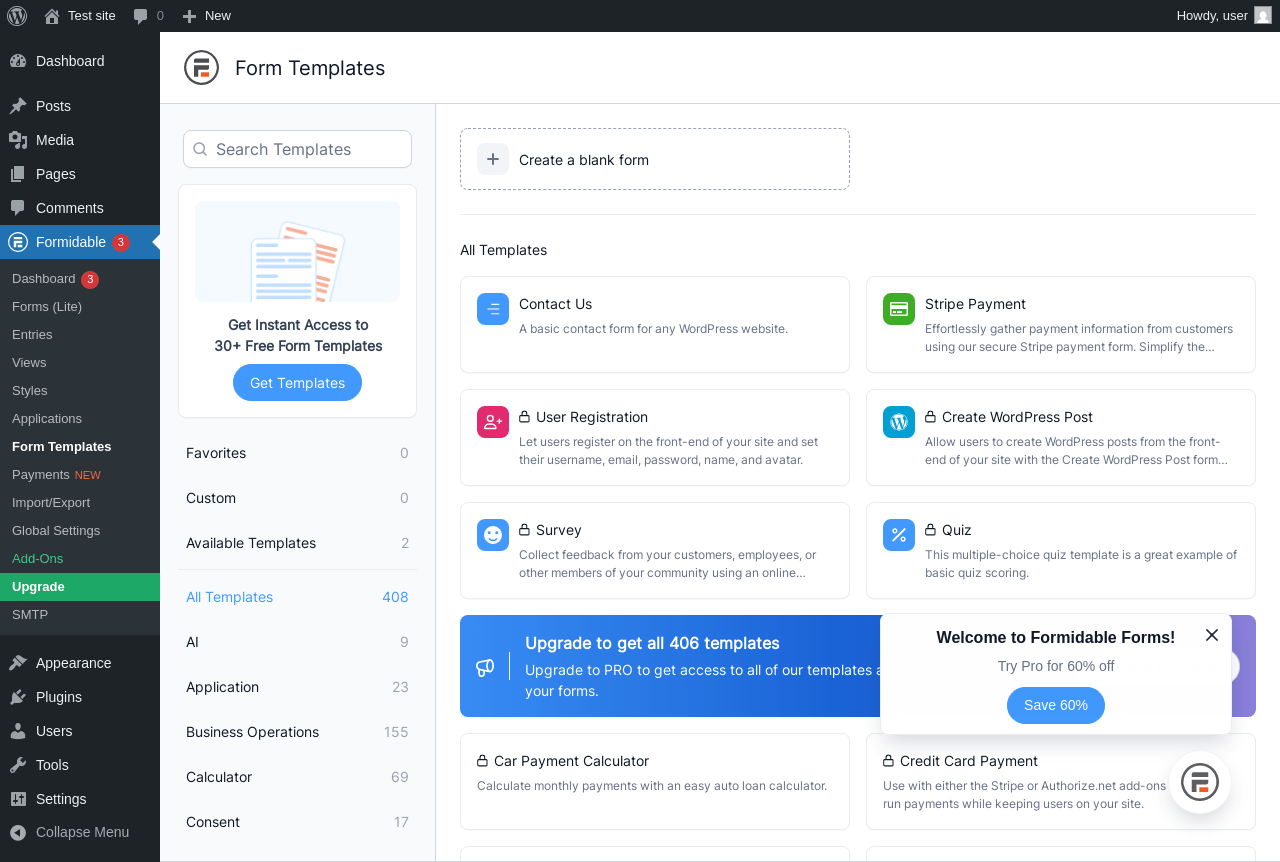
Task: Go to the Plugins menu
Action: [80, 697]
